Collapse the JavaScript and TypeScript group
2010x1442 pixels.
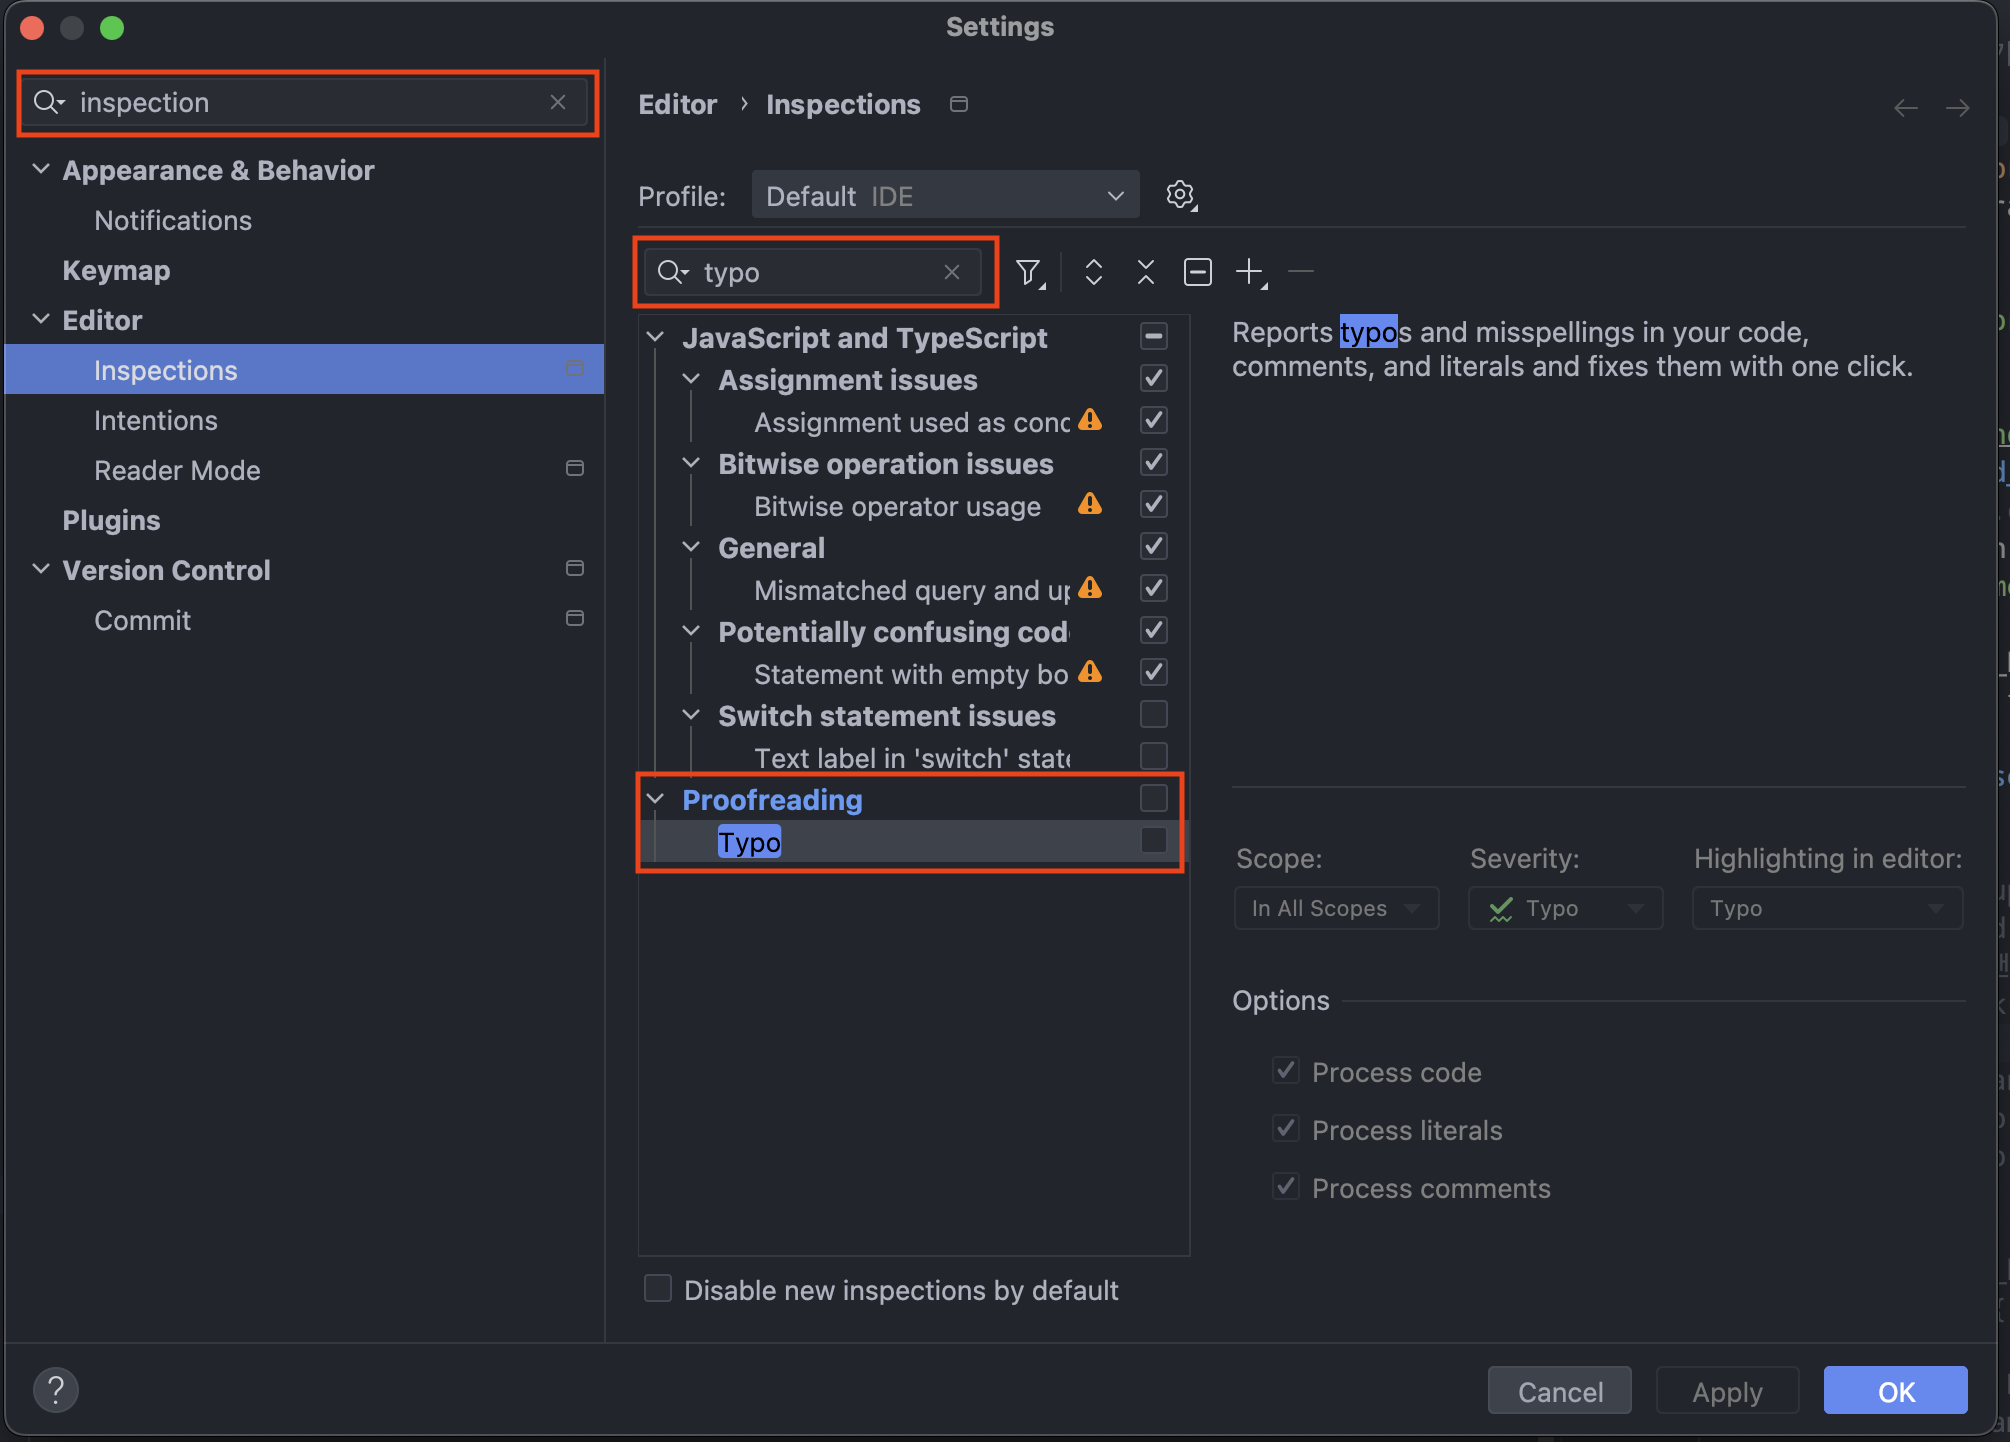point(656,338)
